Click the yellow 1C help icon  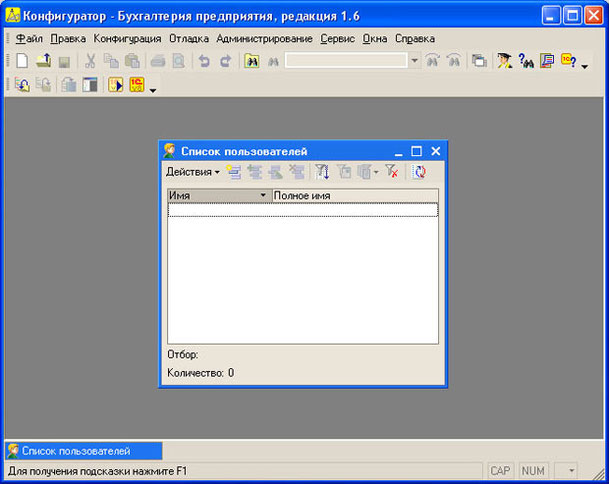pos(568,61)
